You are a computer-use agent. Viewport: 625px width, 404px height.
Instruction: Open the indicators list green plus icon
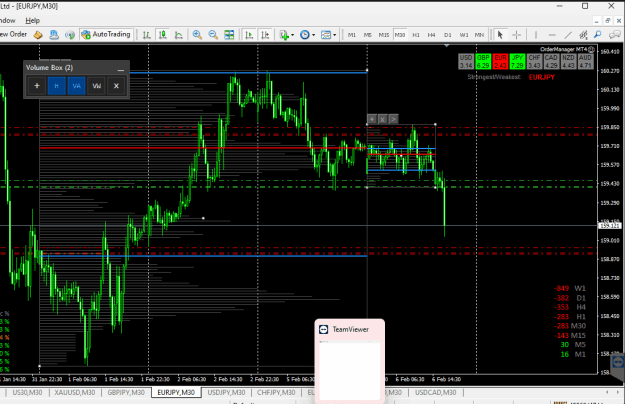pyautogui.click(x=284, y=35)
